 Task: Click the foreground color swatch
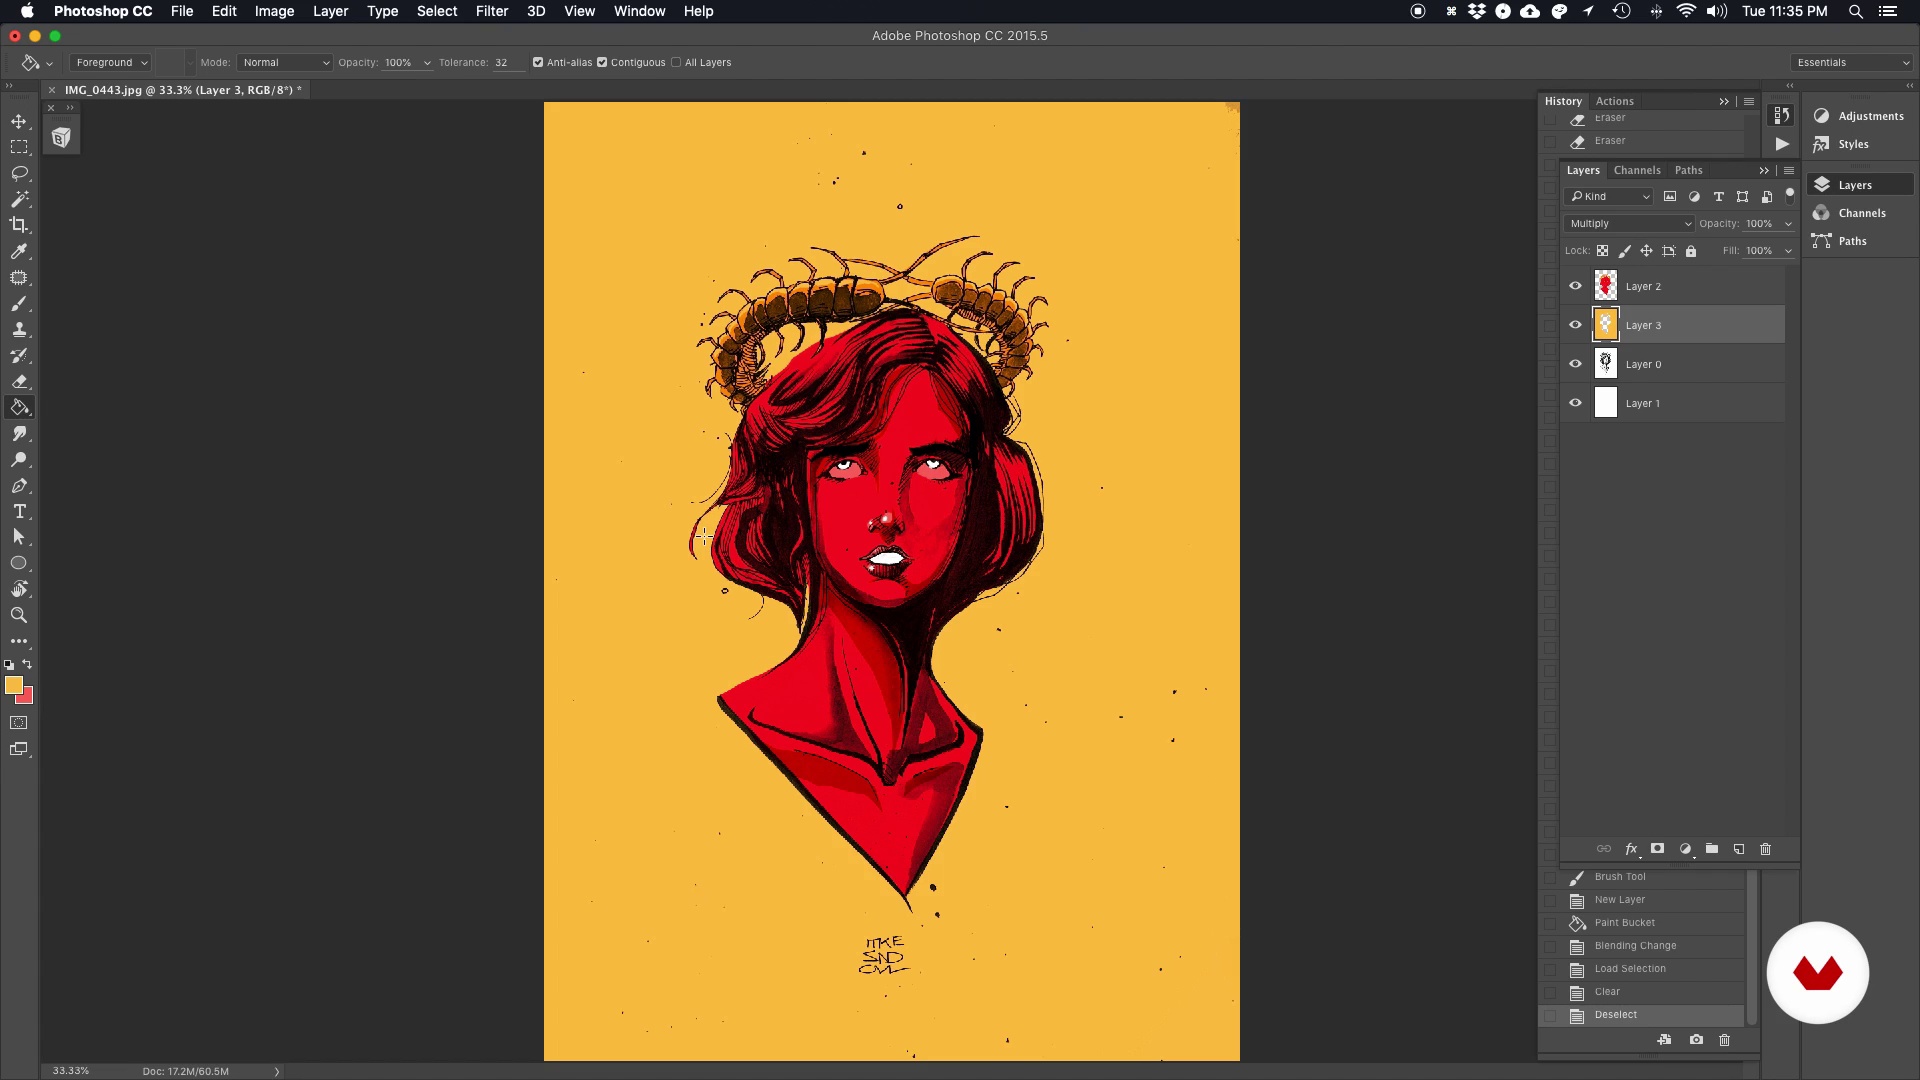(x=12, y=685)
